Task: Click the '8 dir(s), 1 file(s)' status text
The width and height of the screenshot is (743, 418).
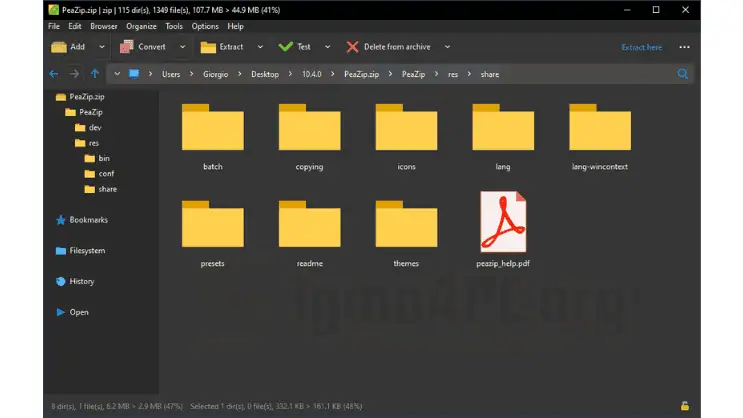Action: 117,406
